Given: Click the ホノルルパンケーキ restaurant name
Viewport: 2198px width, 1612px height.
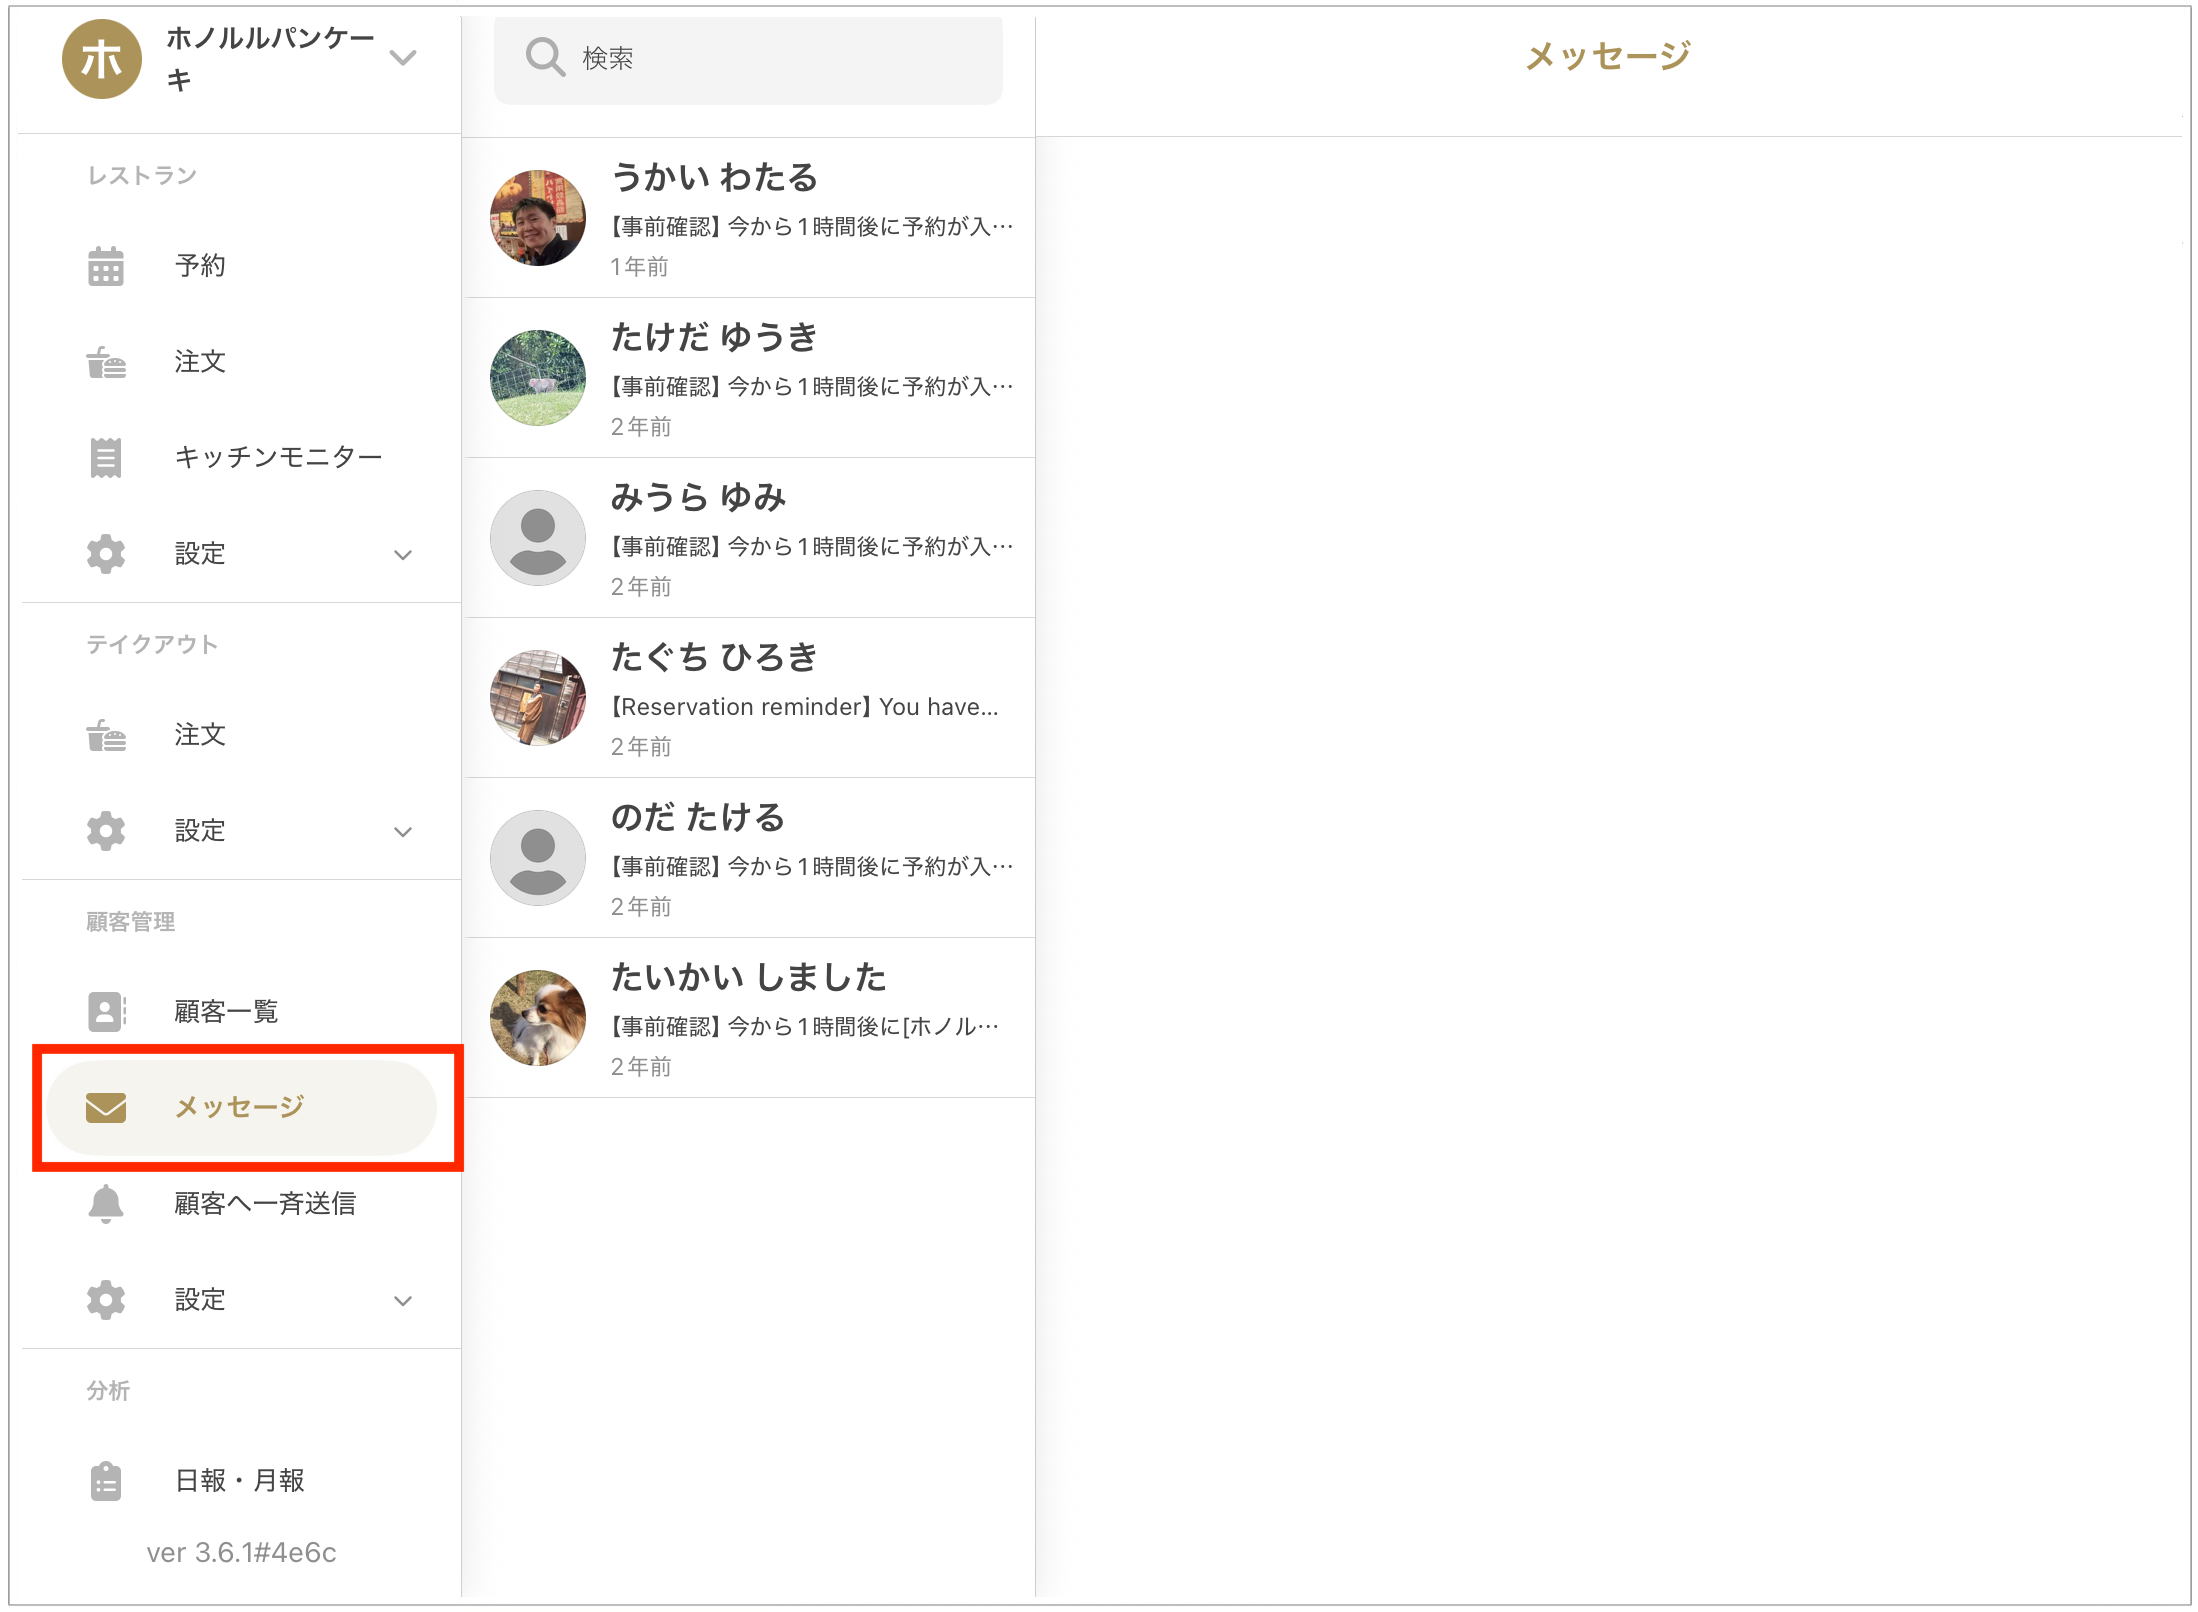Looking at the screenshot, I should 270,58.
